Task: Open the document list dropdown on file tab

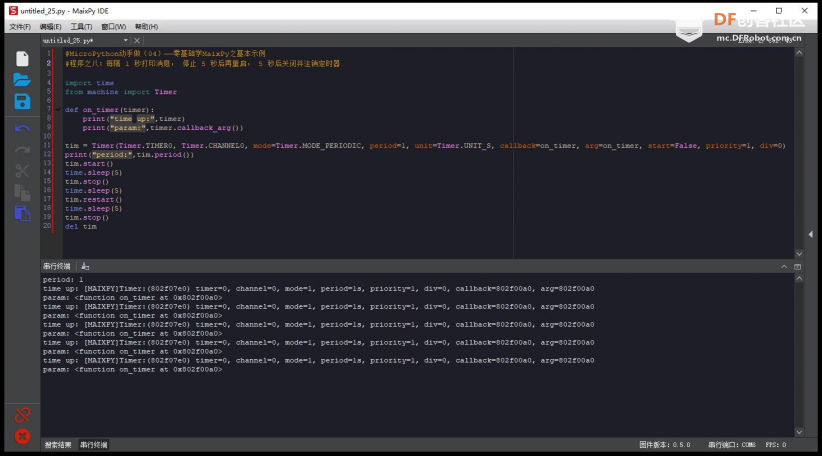Action: coord(126,40)
